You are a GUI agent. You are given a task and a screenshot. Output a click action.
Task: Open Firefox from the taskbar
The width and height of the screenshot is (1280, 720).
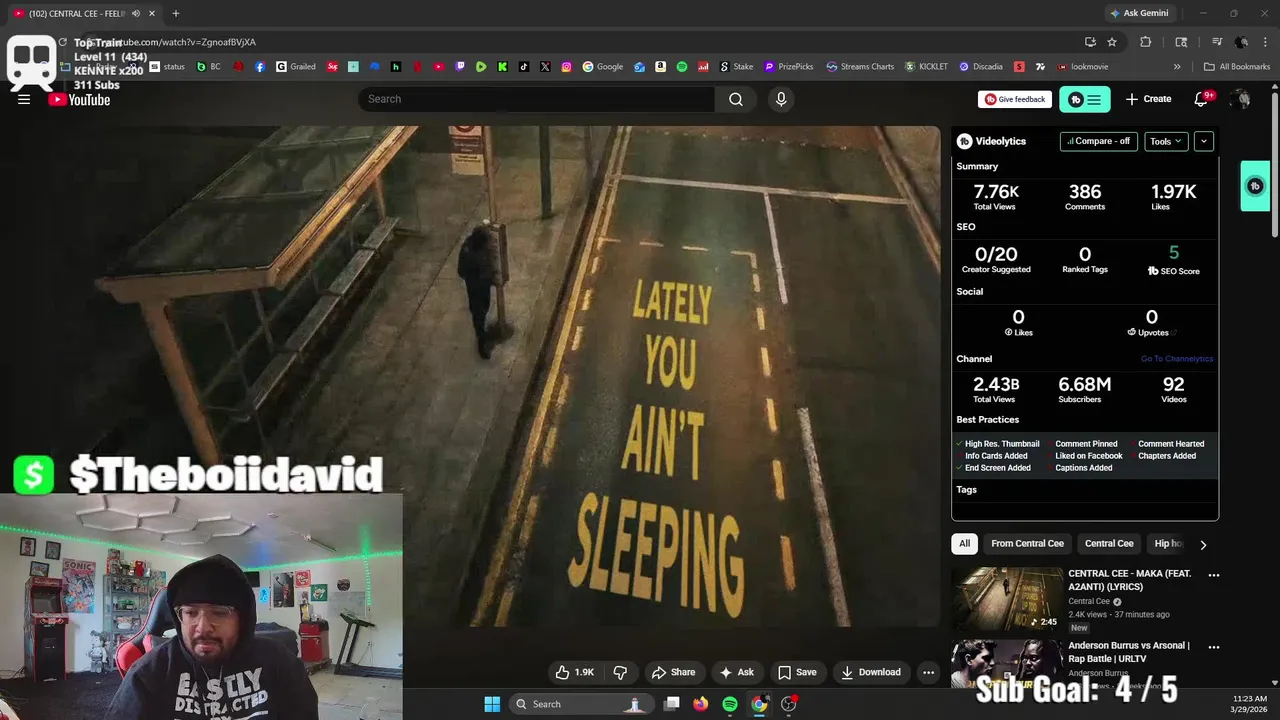click(x=701, y=704)
